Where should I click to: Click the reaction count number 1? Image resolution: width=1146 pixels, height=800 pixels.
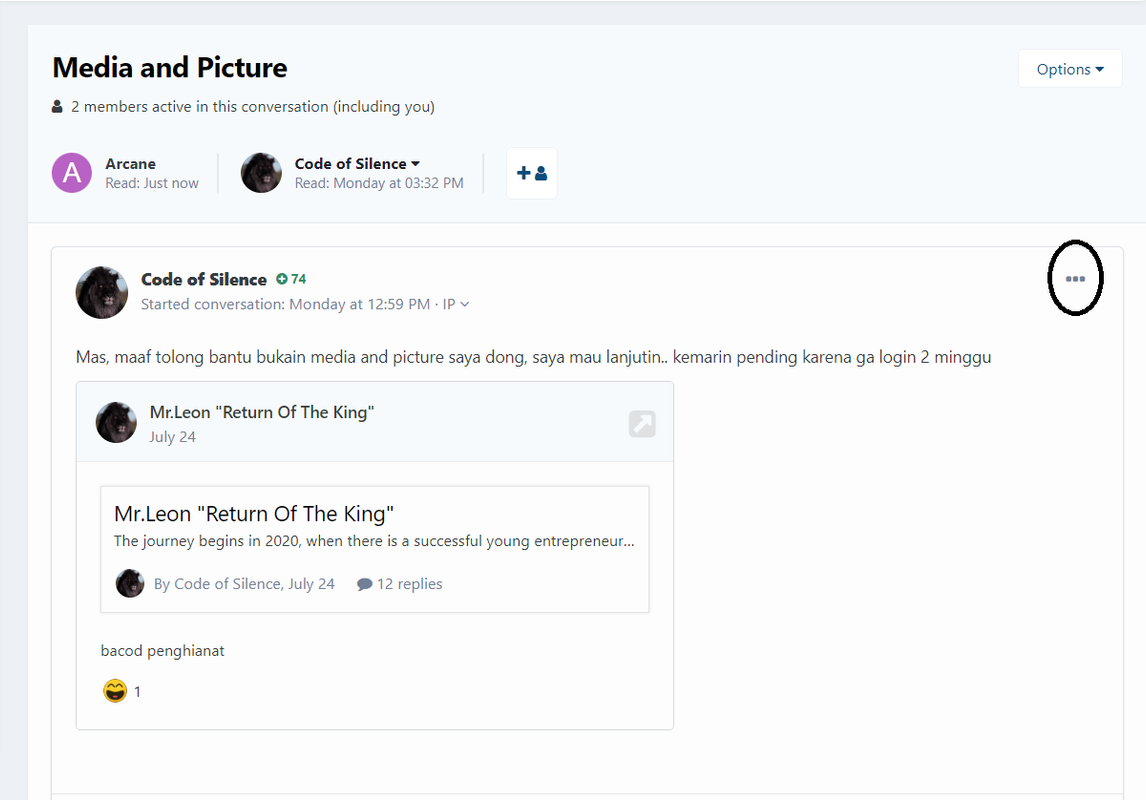click(137, 692)
